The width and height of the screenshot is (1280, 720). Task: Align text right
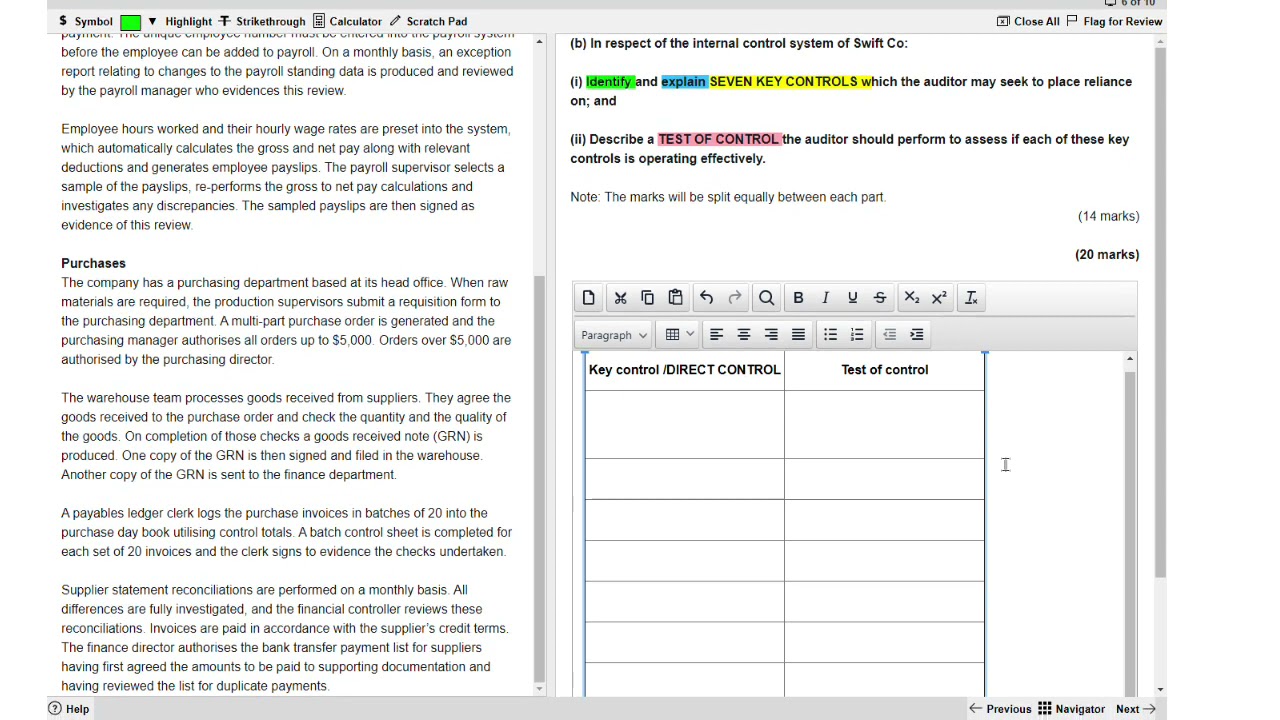click(771, 335)
